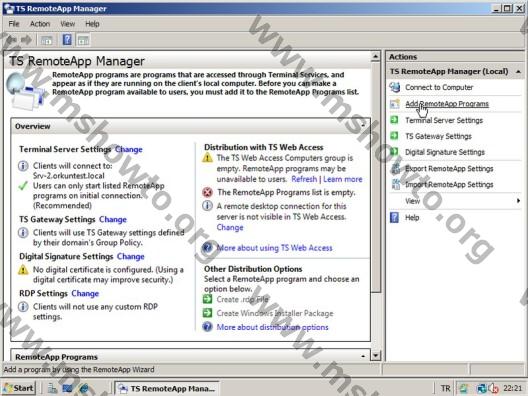
Task: Click Export RemoteApp Settings action
Action: click(x=449, y=168)
